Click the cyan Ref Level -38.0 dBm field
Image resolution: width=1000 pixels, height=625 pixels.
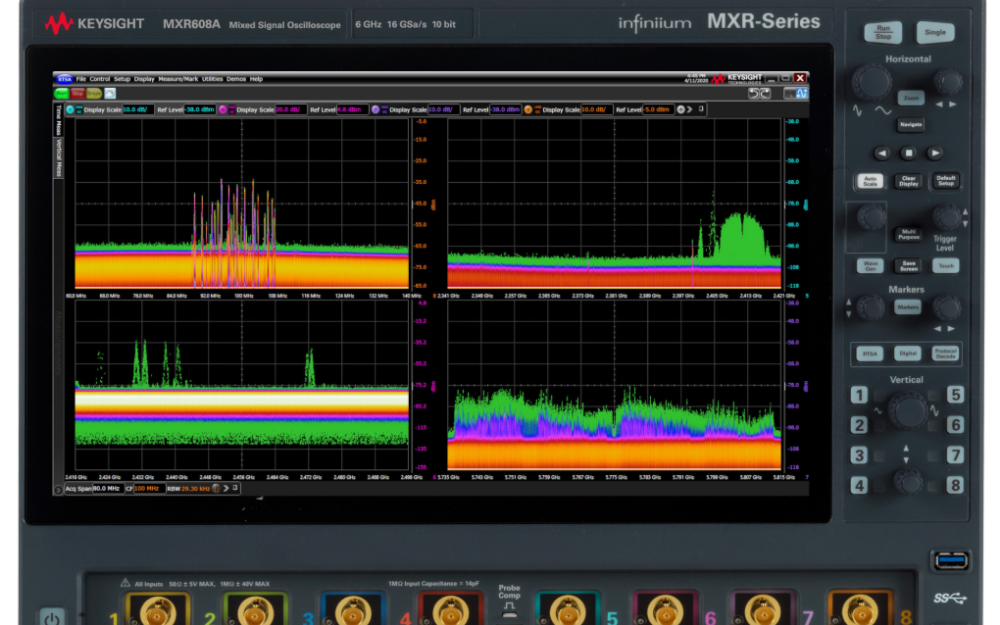(200, 110)
